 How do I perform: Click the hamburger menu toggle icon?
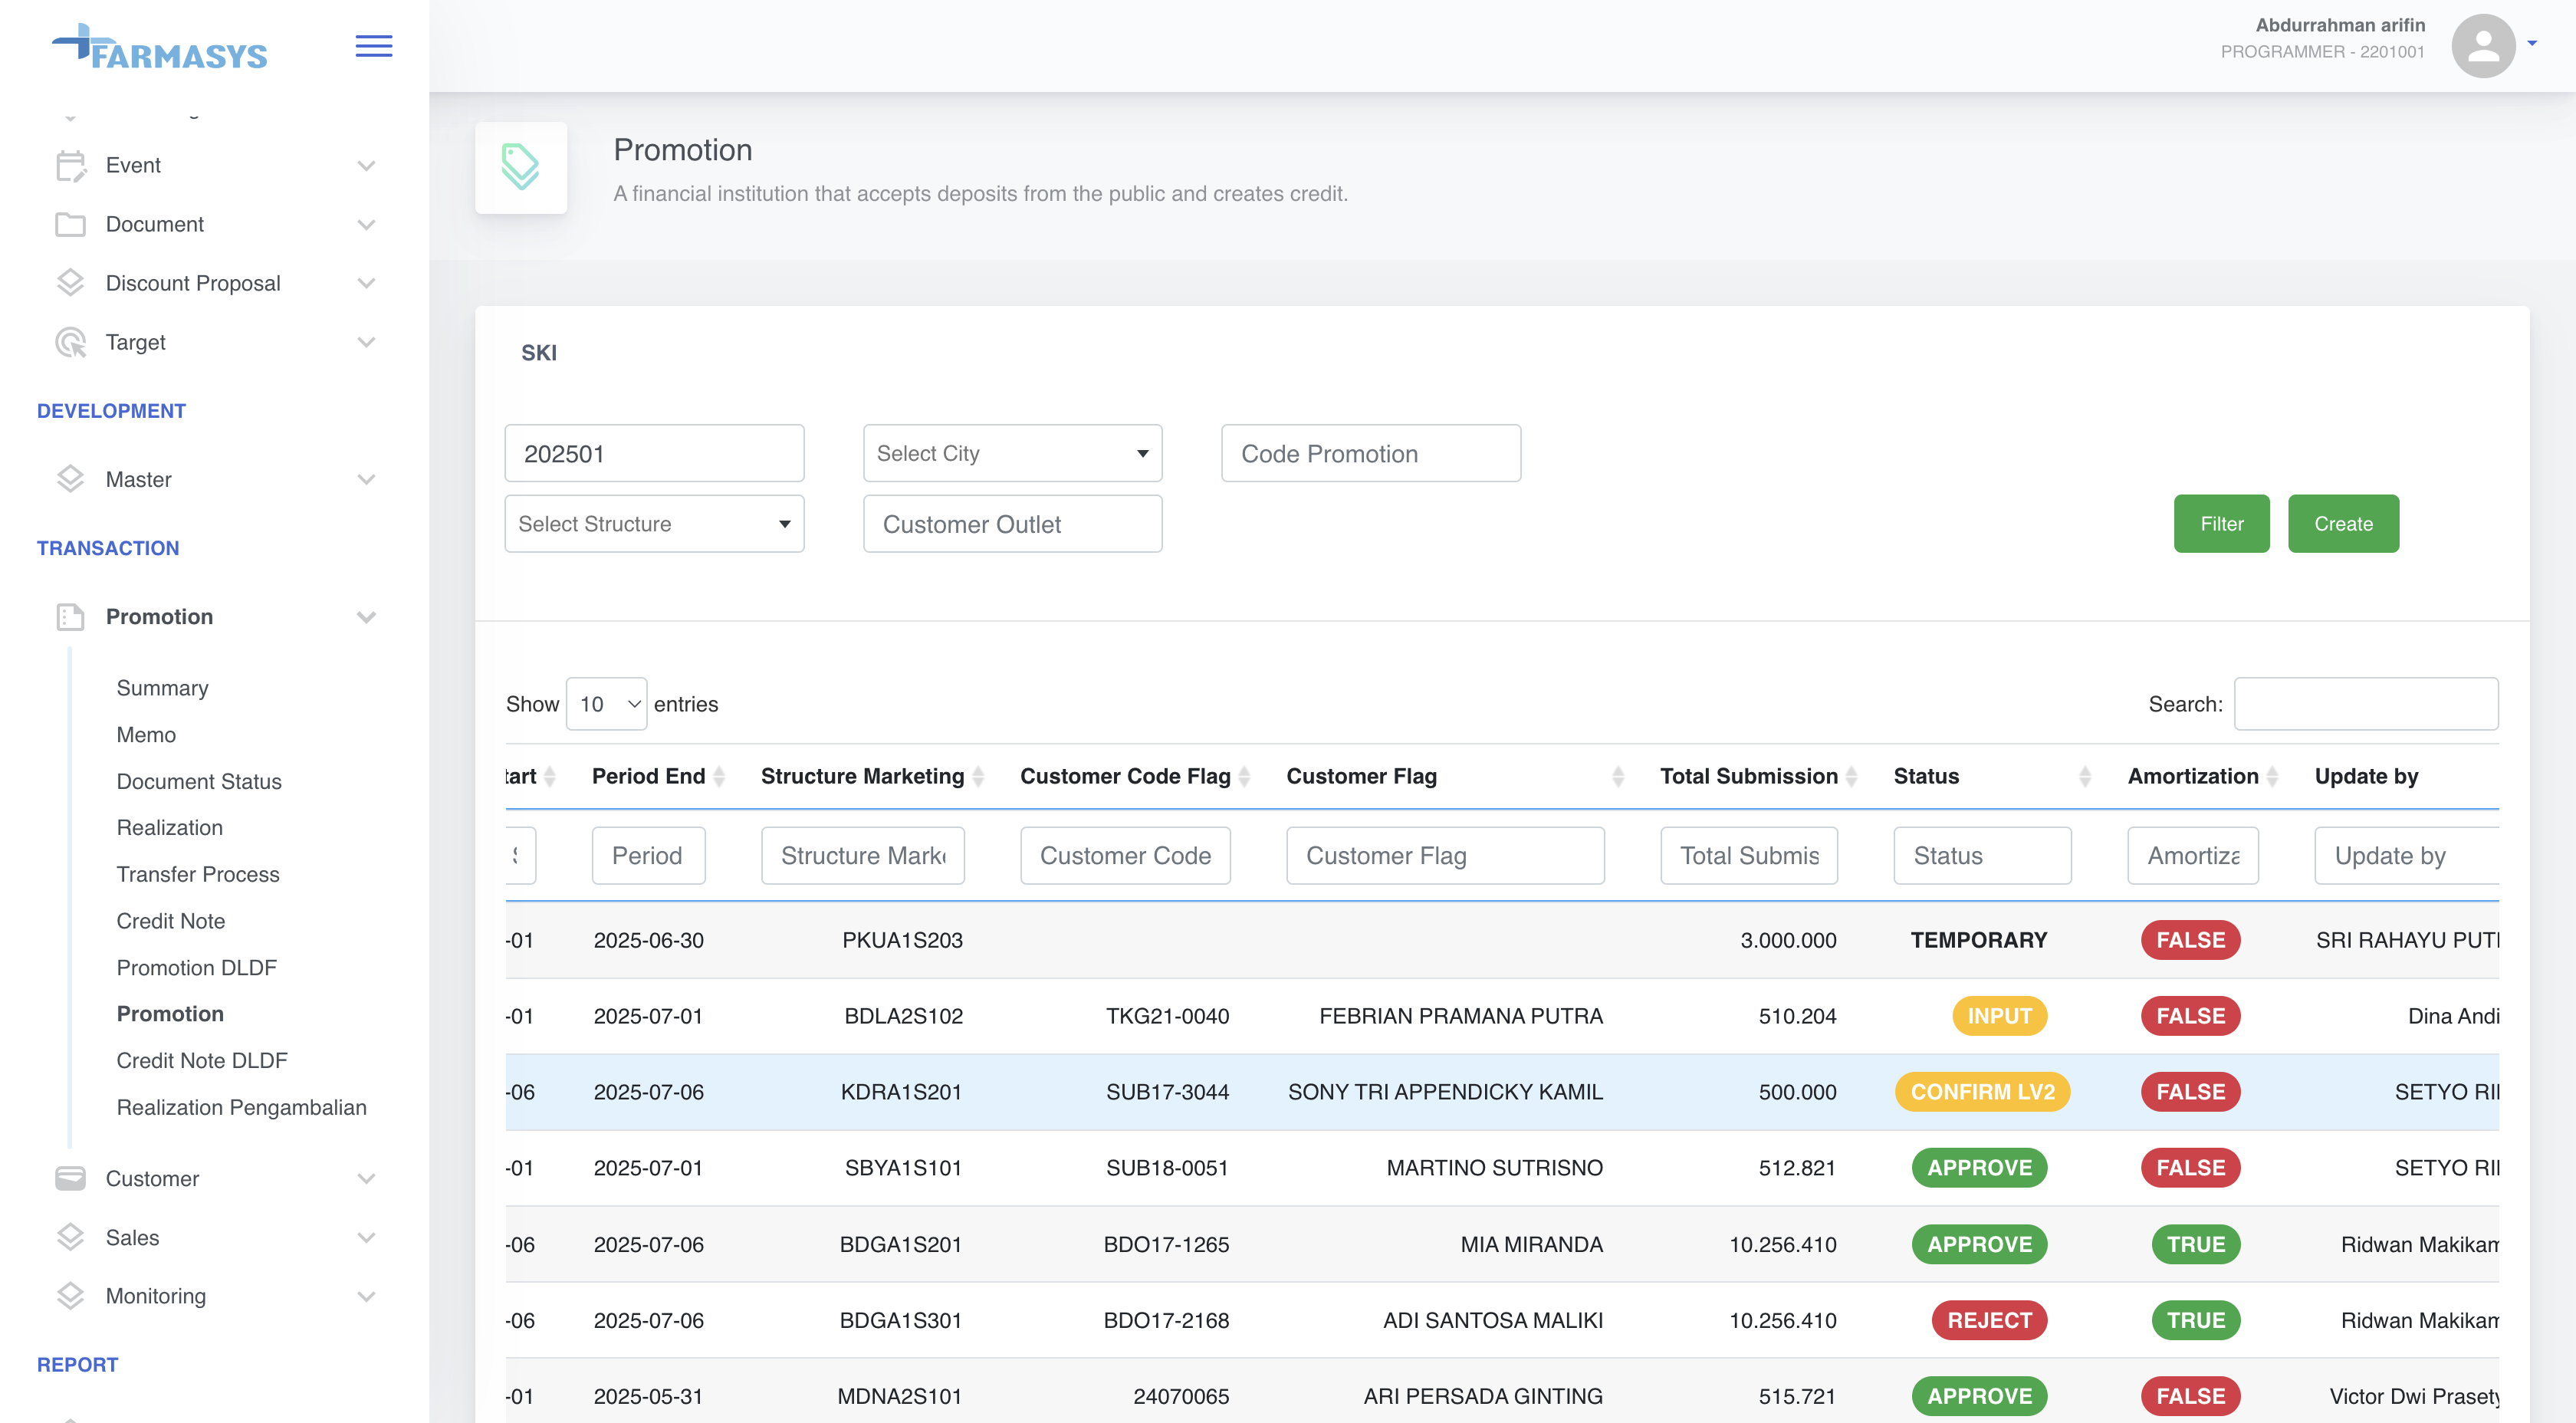[x=373, y=46]
